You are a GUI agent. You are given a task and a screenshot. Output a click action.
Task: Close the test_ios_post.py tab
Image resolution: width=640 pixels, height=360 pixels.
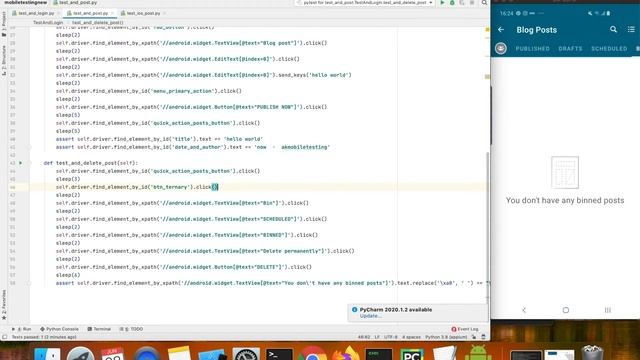pos(164,13)
